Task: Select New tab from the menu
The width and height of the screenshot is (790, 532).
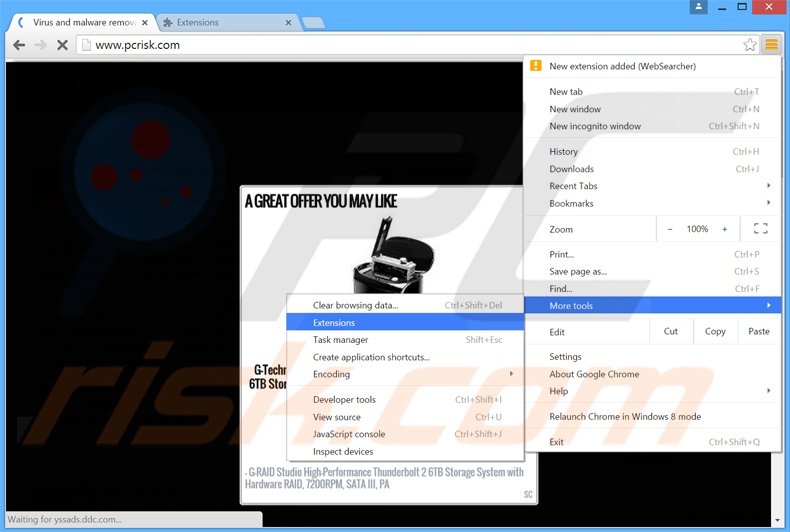Action: tap(653, 92)
